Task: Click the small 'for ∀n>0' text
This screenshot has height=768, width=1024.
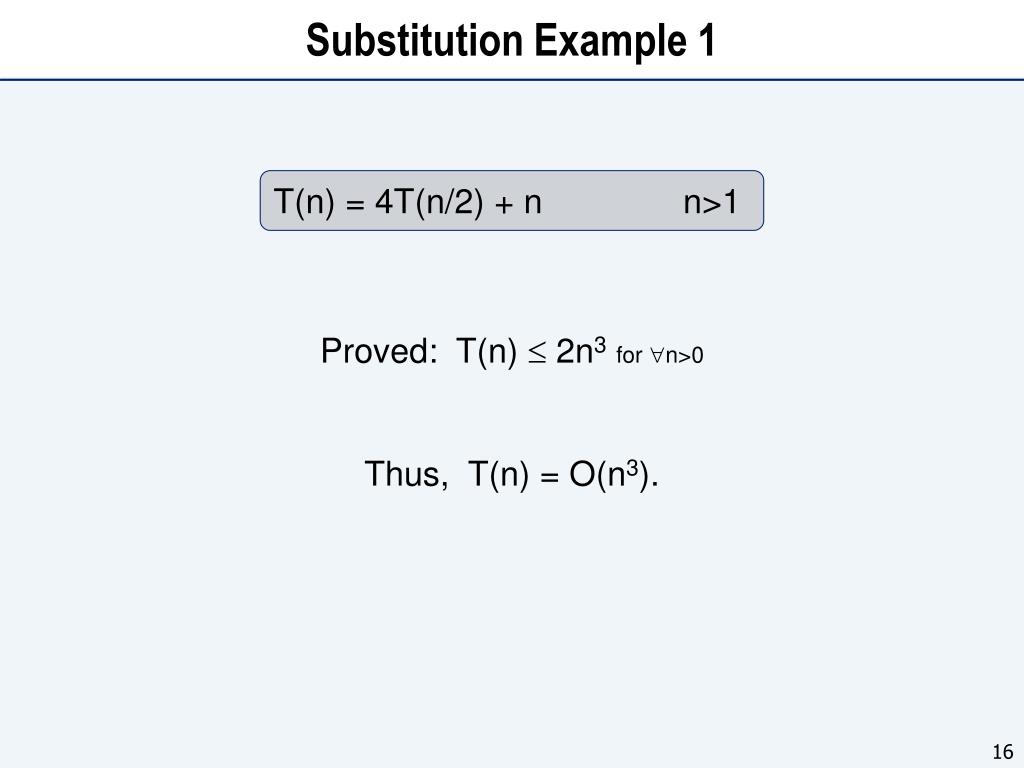Action: click(x=660, y=355)
